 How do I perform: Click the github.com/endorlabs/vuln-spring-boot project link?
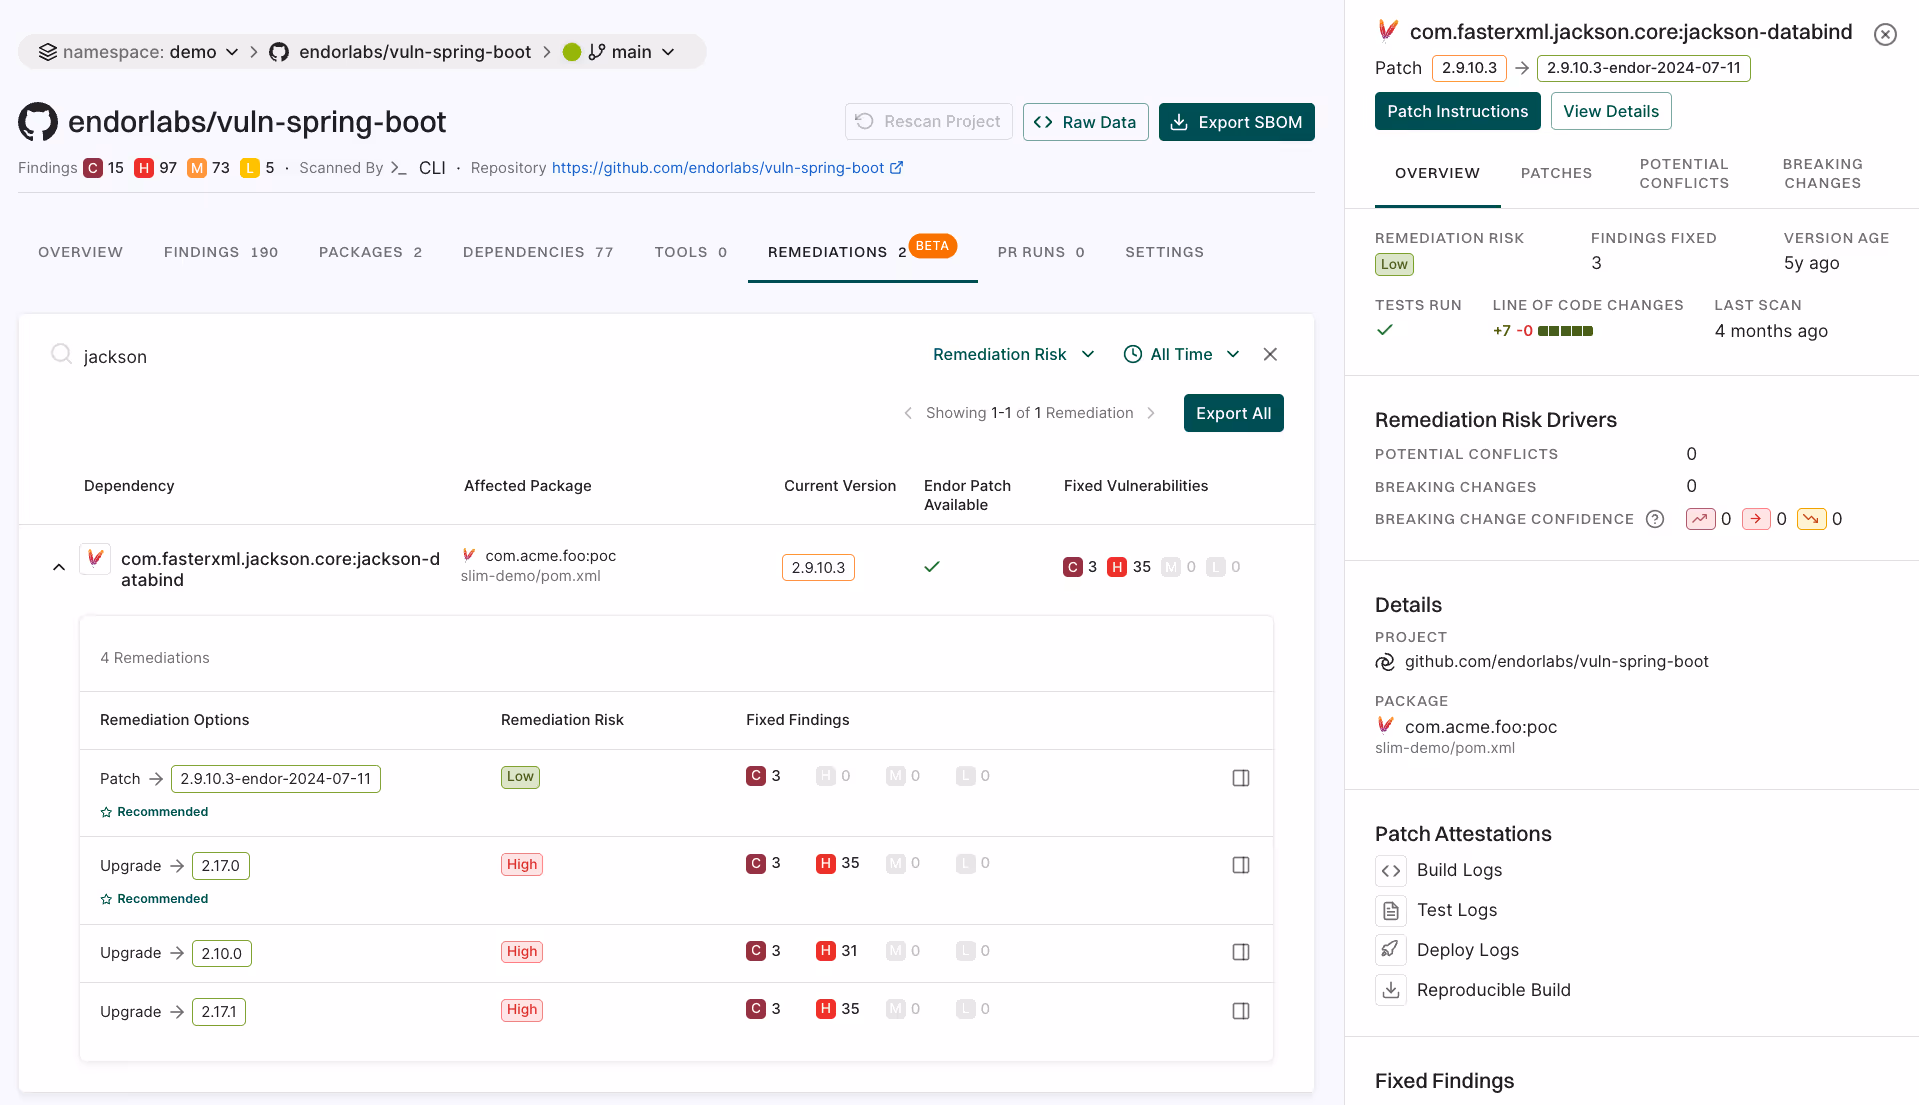pos(1557,662)
